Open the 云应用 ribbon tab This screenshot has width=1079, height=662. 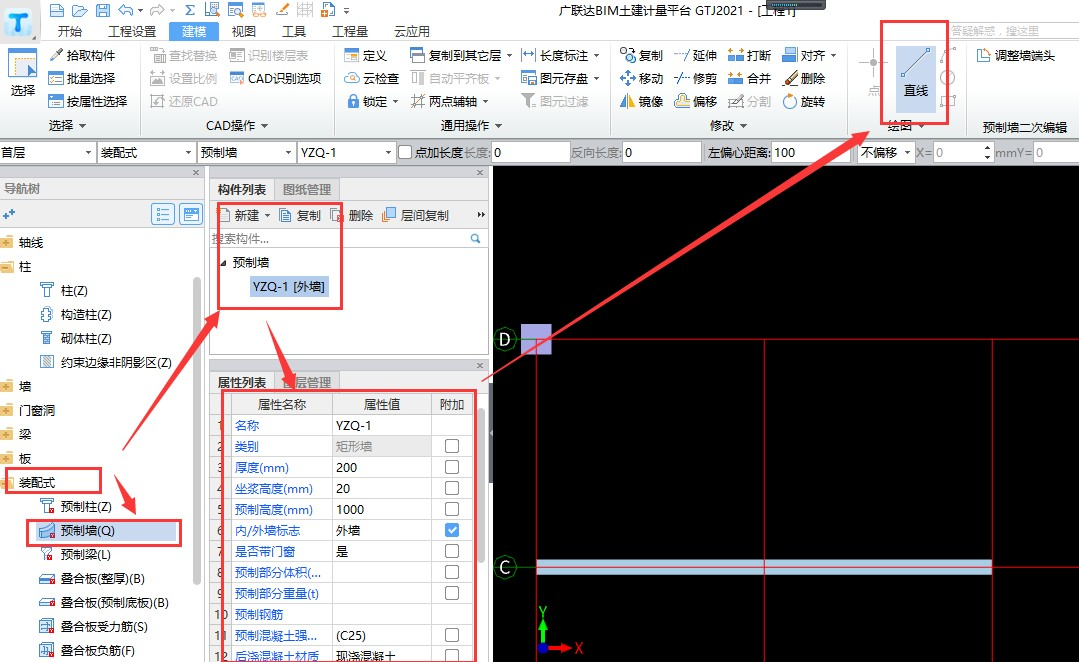[x=412, y=31]
